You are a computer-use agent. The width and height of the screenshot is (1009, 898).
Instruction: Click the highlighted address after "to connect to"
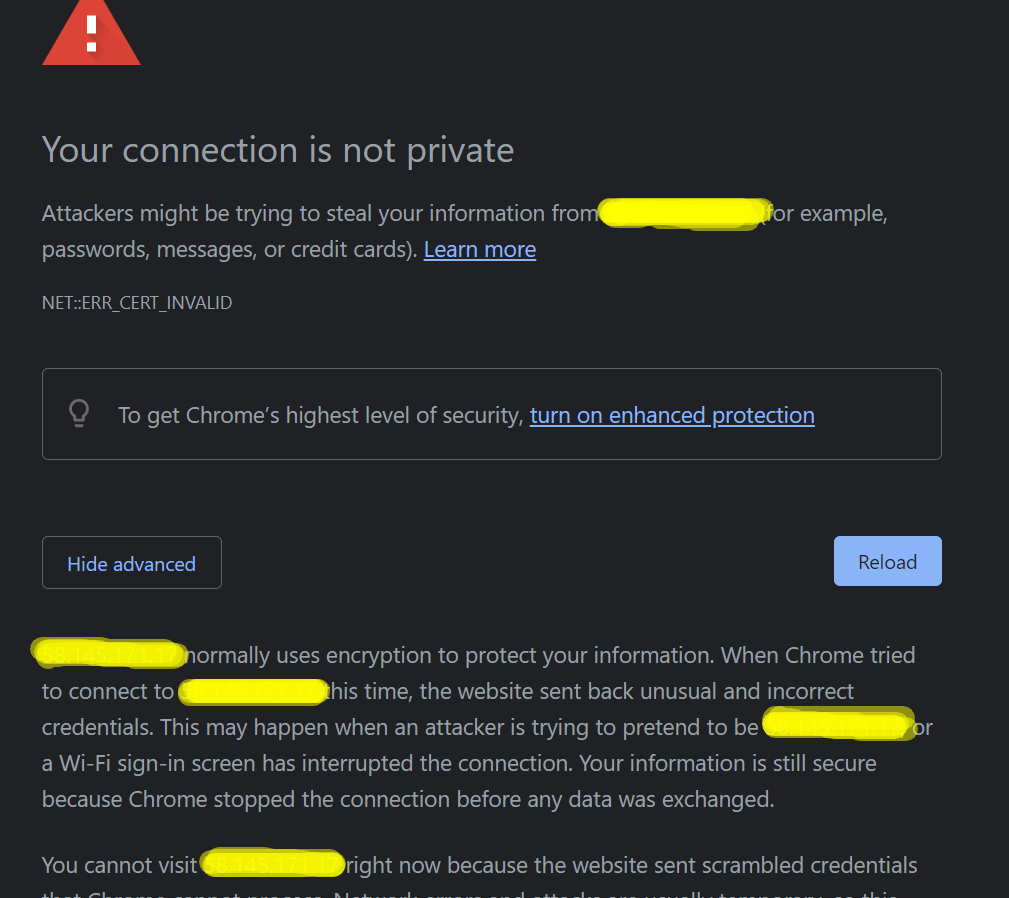(x=254, y=691)
